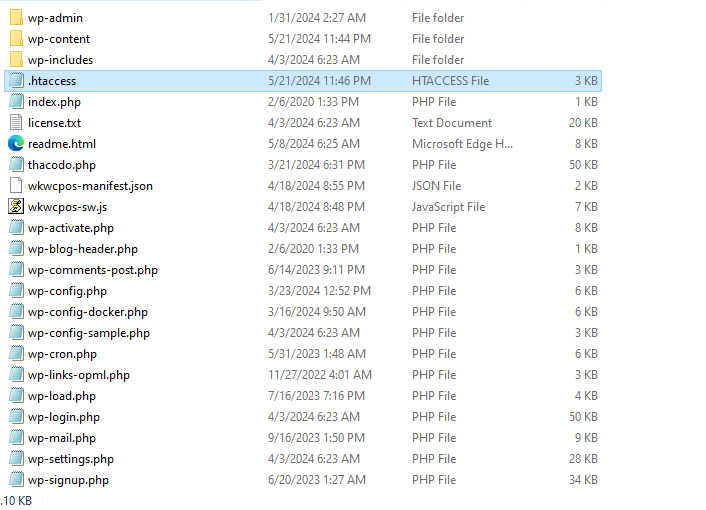Select the wp-content folder icon

(16, 39)
